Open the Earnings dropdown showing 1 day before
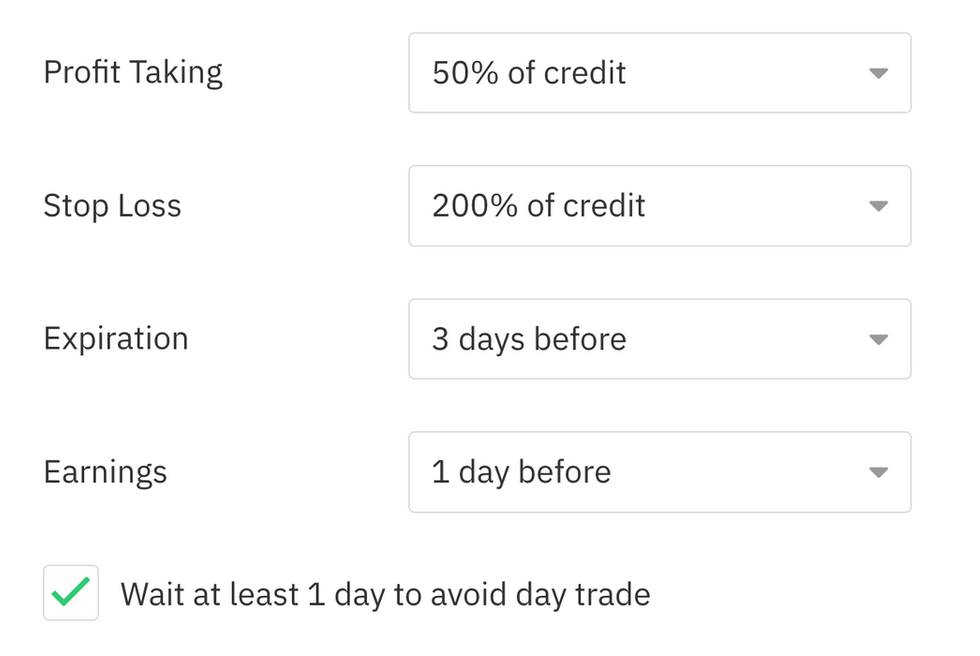Screen dimensions: 980x656 pyautogui.click(x=660, y=471)
